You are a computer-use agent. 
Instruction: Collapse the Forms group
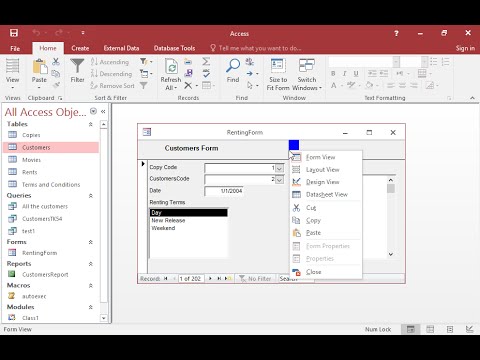coord(91,242)
